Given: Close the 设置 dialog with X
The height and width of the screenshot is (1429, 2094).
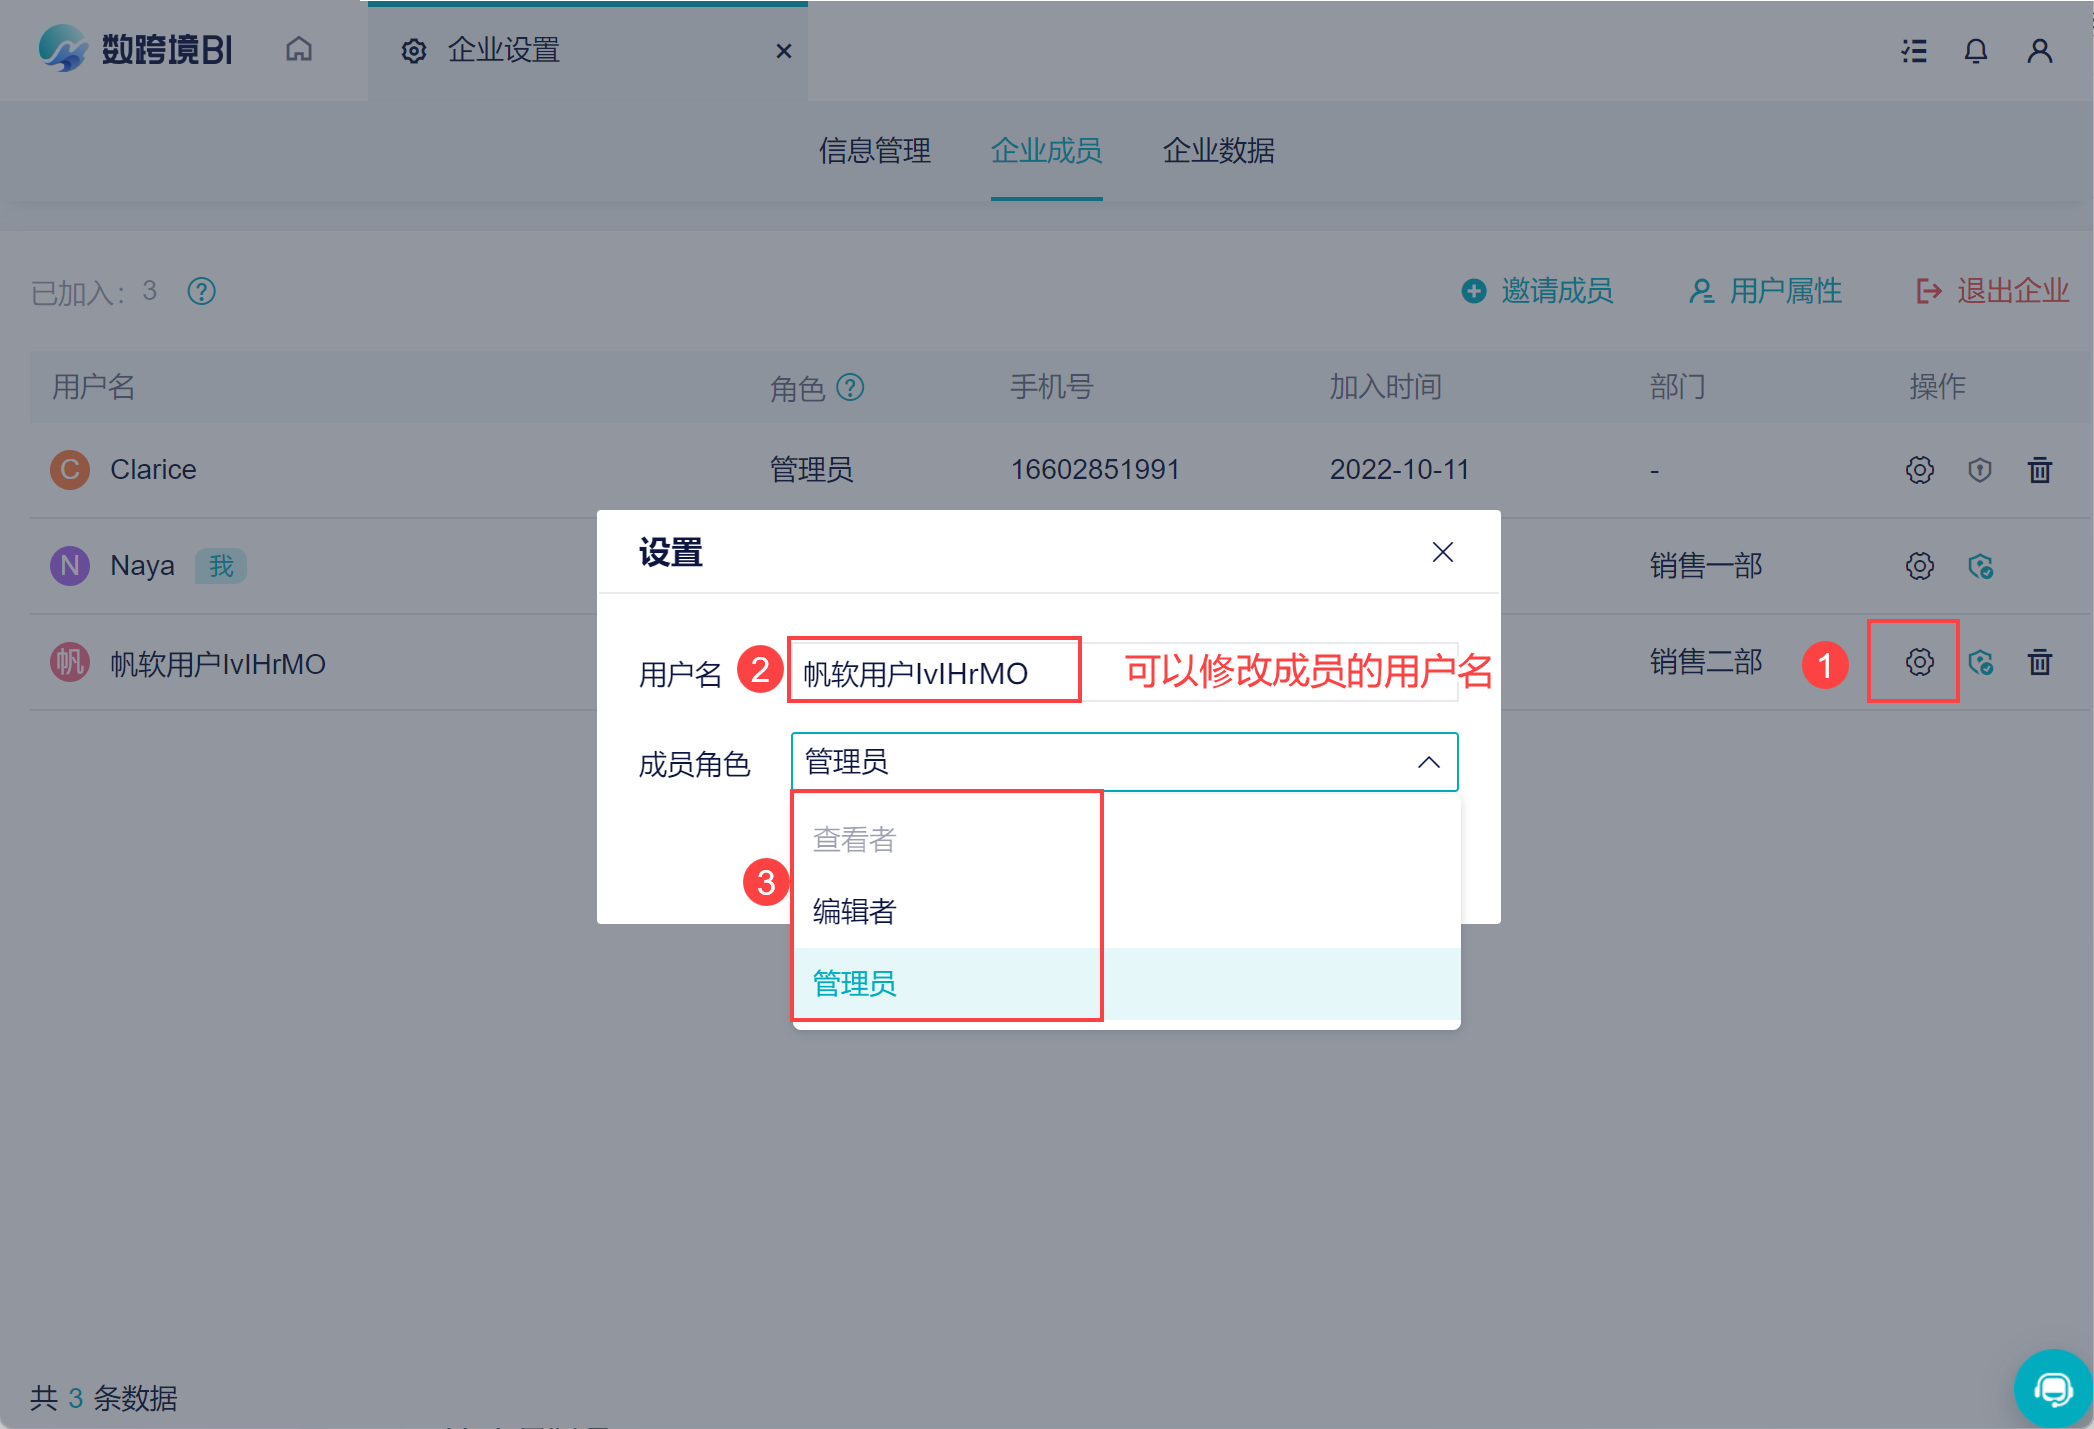Looking at the screenshot, I should pos(1442,552).
